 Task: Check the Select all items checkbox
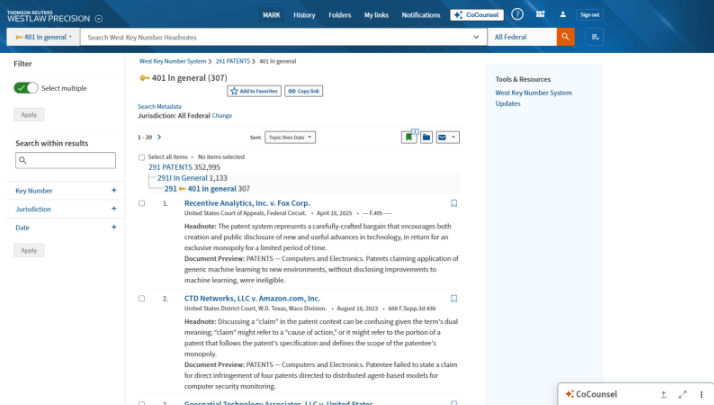pos(142,157)
